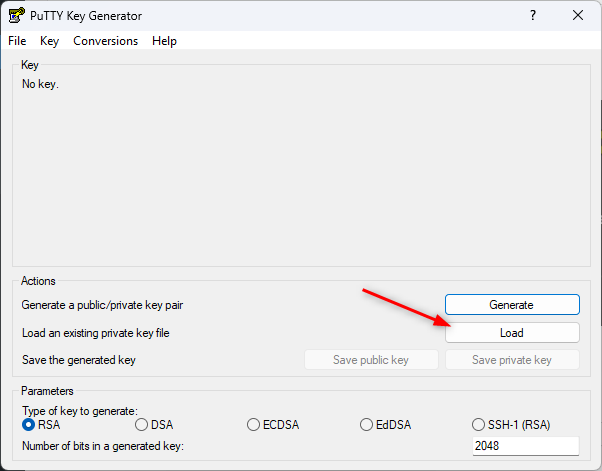Click the Save public key button
The image size is (602, 471).
point(371,360)
